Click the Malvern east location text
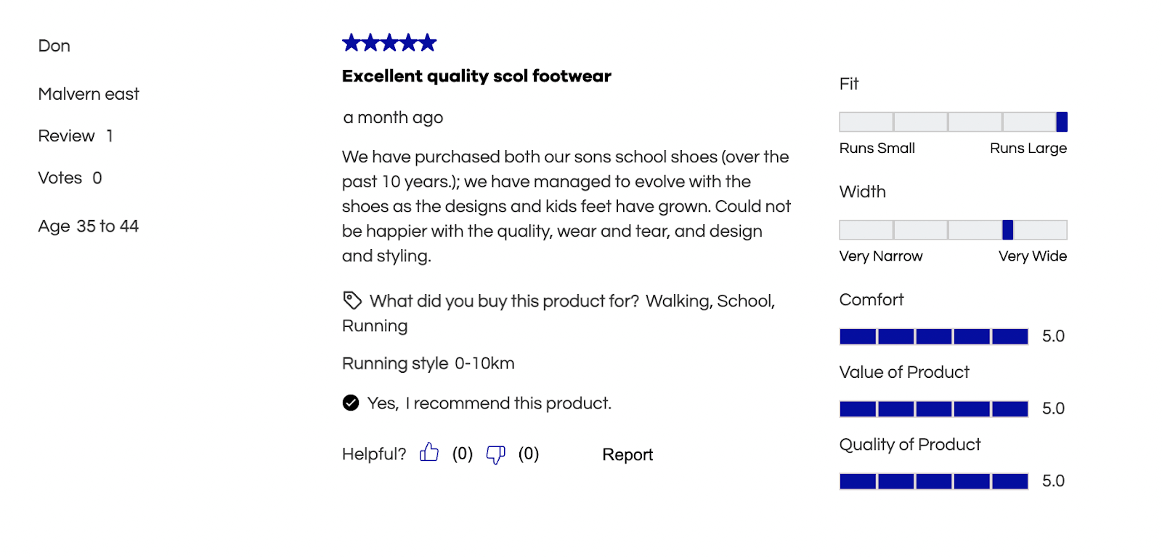The width and height of the screenshot is (1162, 557). click(x=89, y=94)
